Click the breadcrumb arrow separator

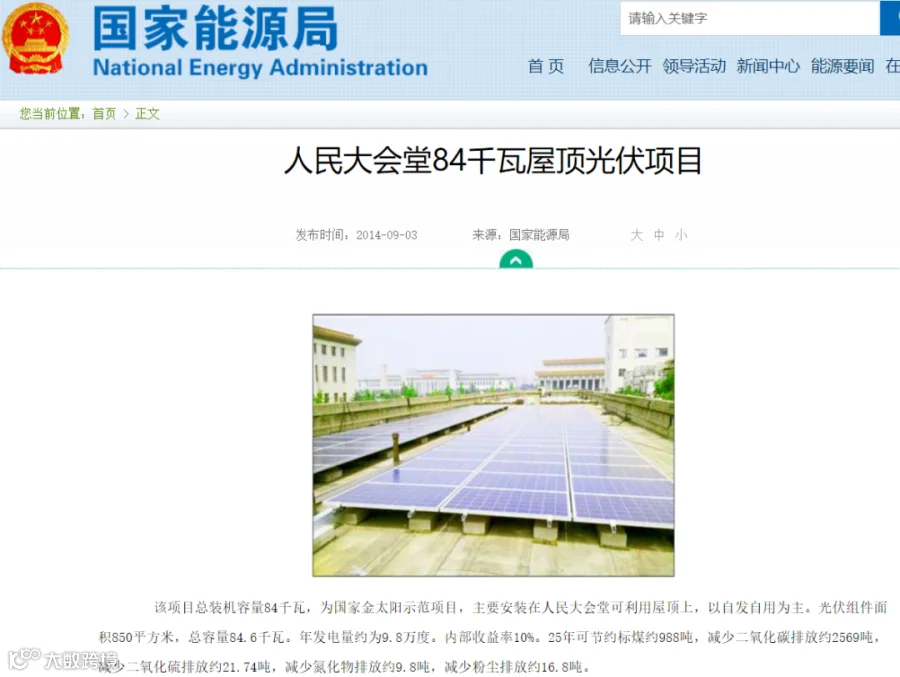pyautogui.click(x=126, y=114)
